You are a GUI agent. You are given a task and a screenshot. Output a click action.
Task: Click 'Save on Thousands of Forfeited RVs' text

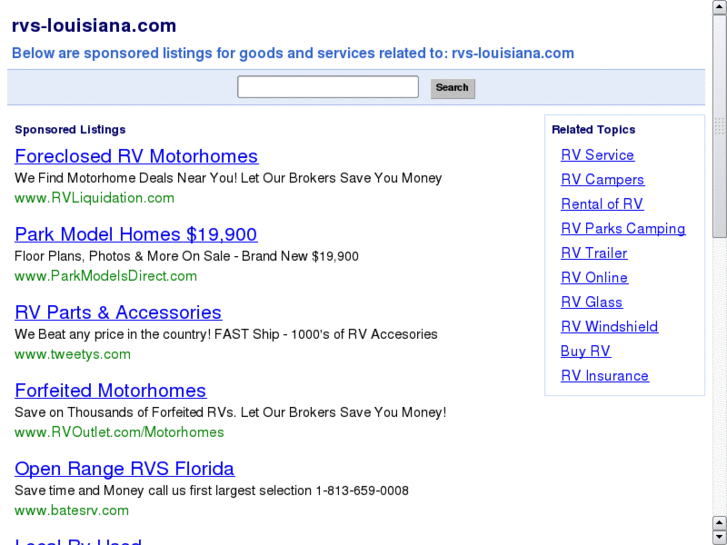(x=230, y=412)
